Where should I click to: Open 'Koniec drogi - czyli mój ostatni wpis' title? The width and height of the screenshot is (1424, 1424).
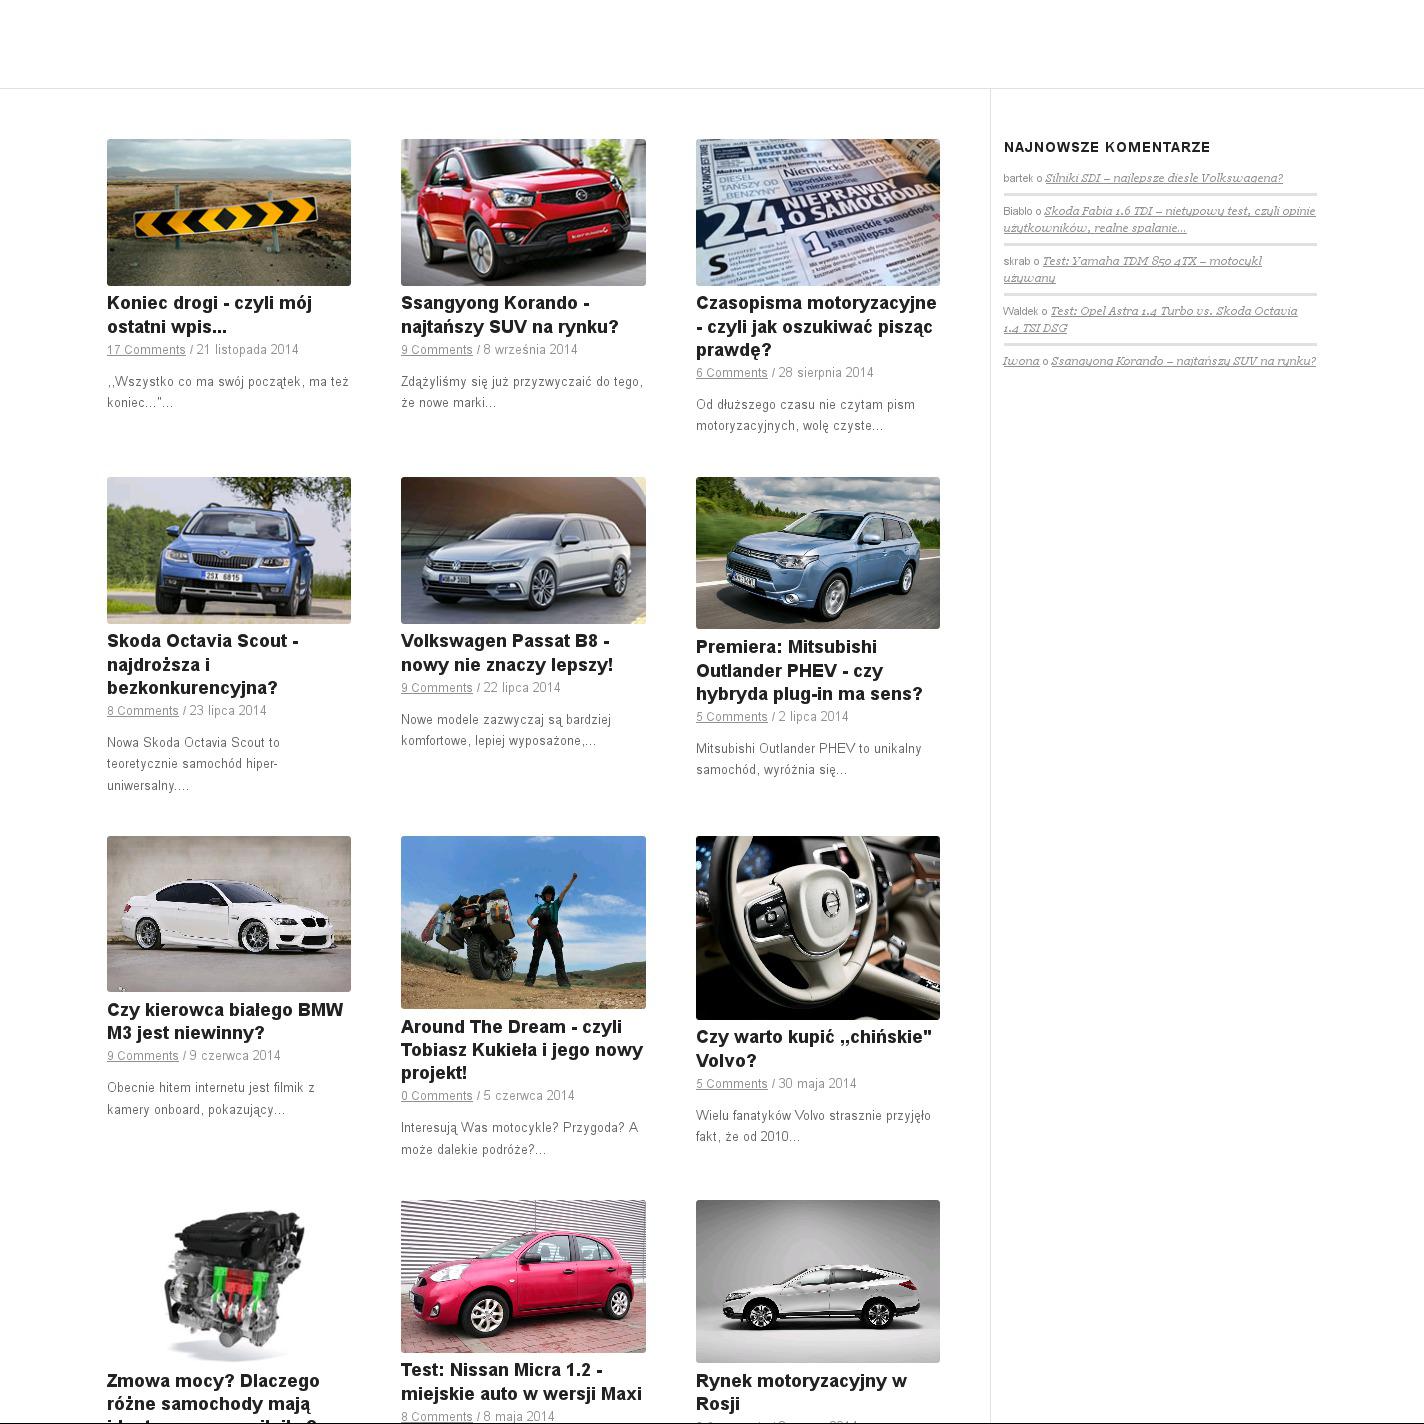[209, 315]
